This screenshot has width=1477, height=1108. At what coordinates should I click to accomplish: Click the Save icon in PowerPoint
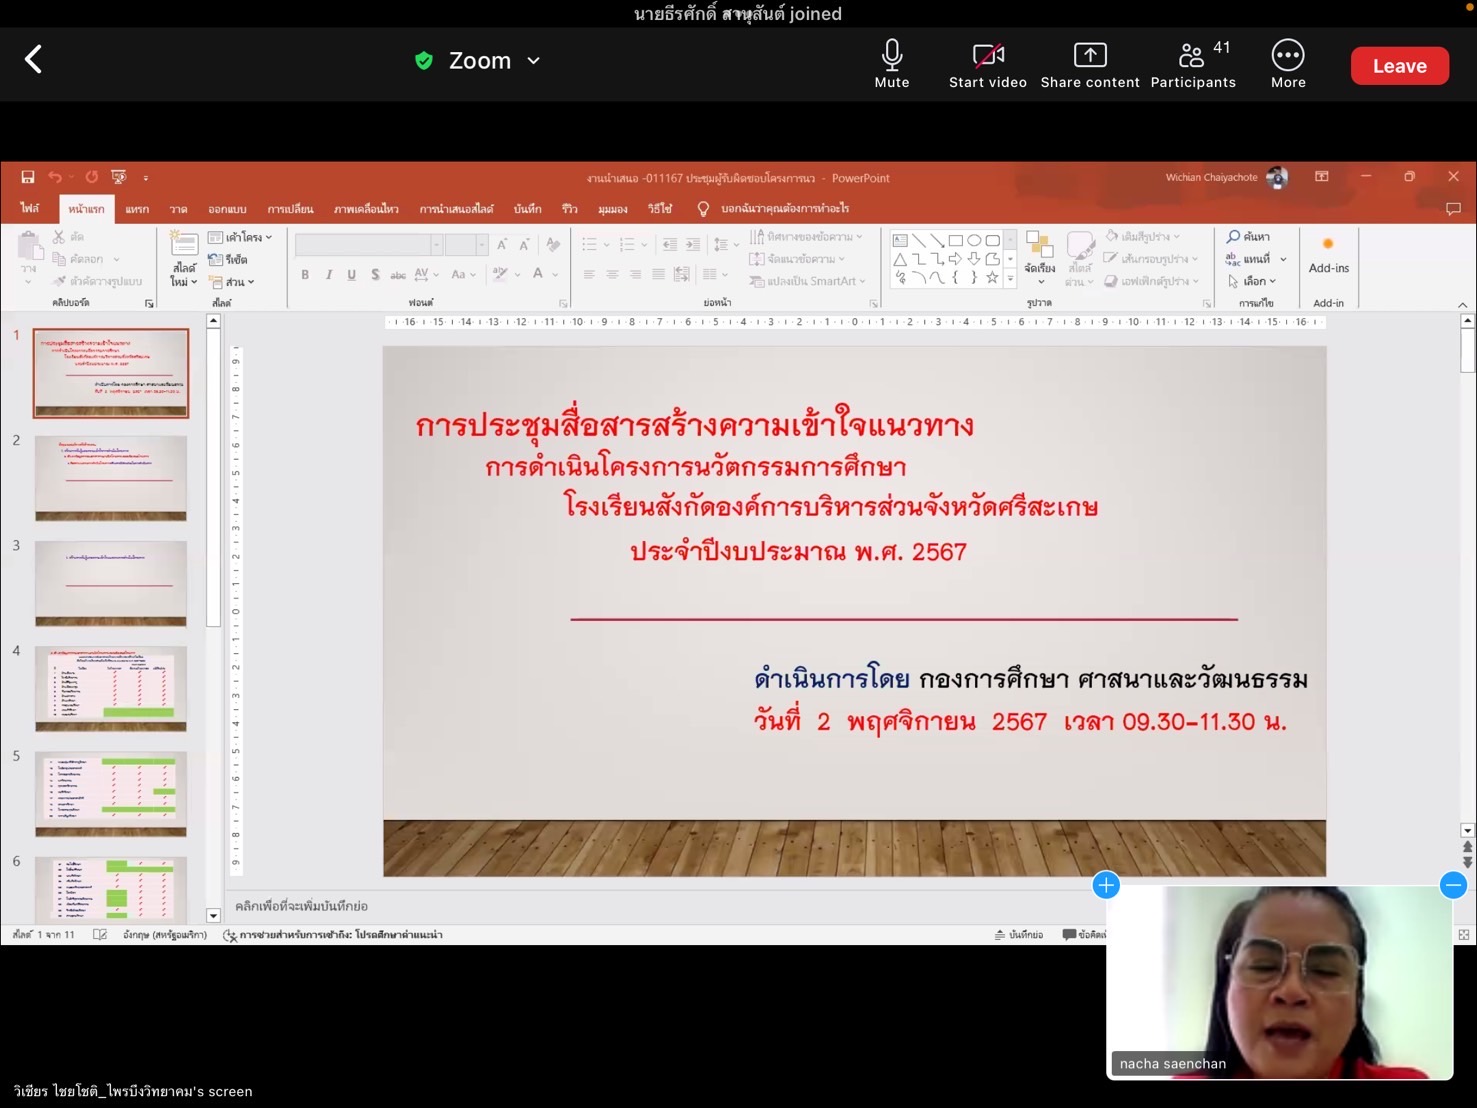tap(28, 177)
